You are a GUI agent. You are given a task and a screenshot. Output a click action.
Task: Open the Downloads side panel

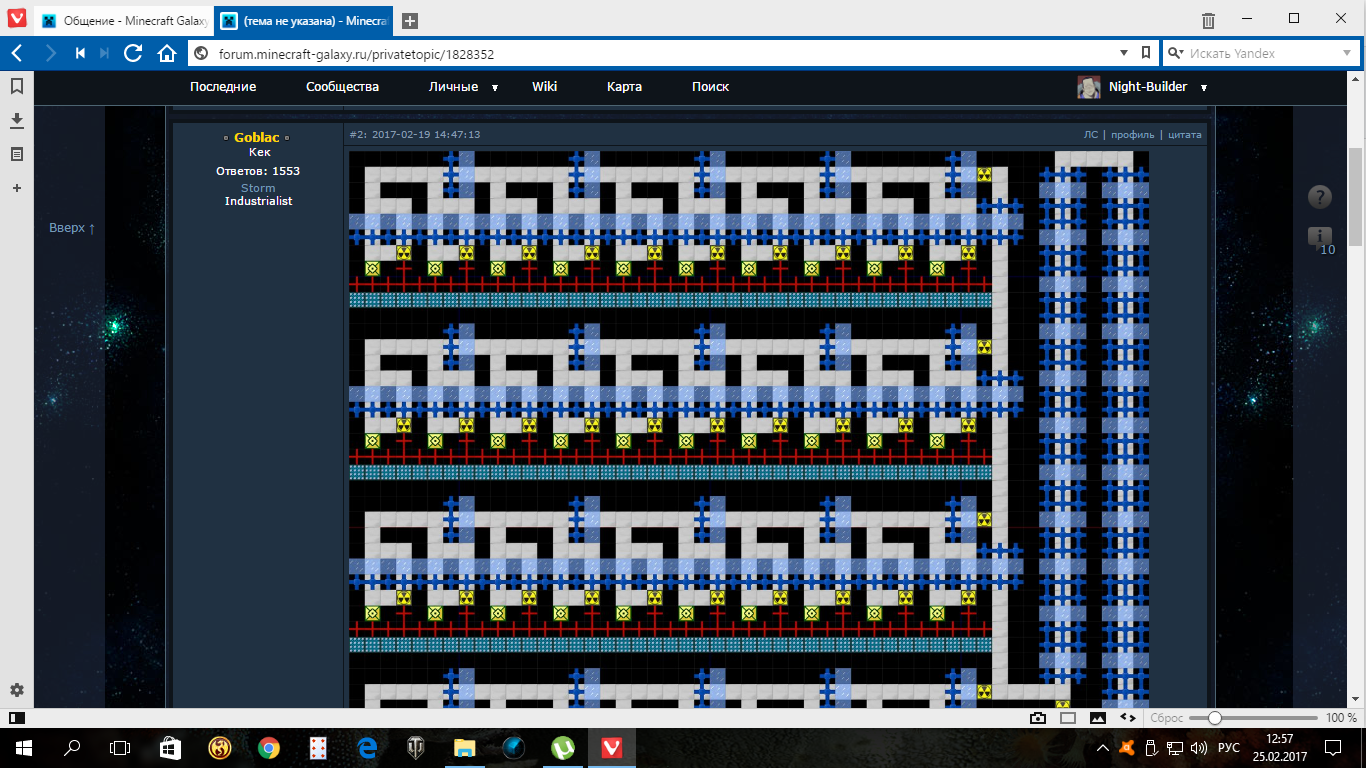(x=17, y=121)
